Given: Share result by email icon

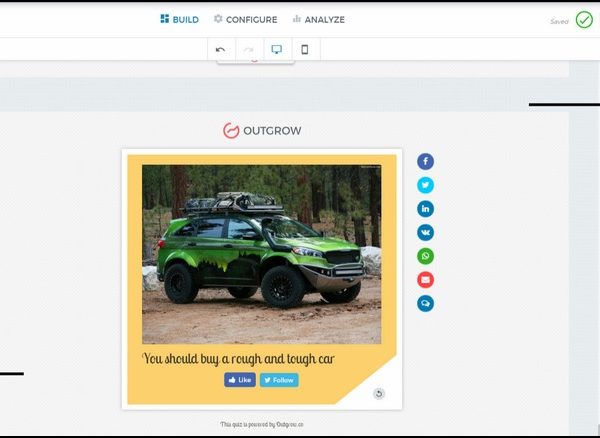Looking at the screenshot, I should 425,279.
